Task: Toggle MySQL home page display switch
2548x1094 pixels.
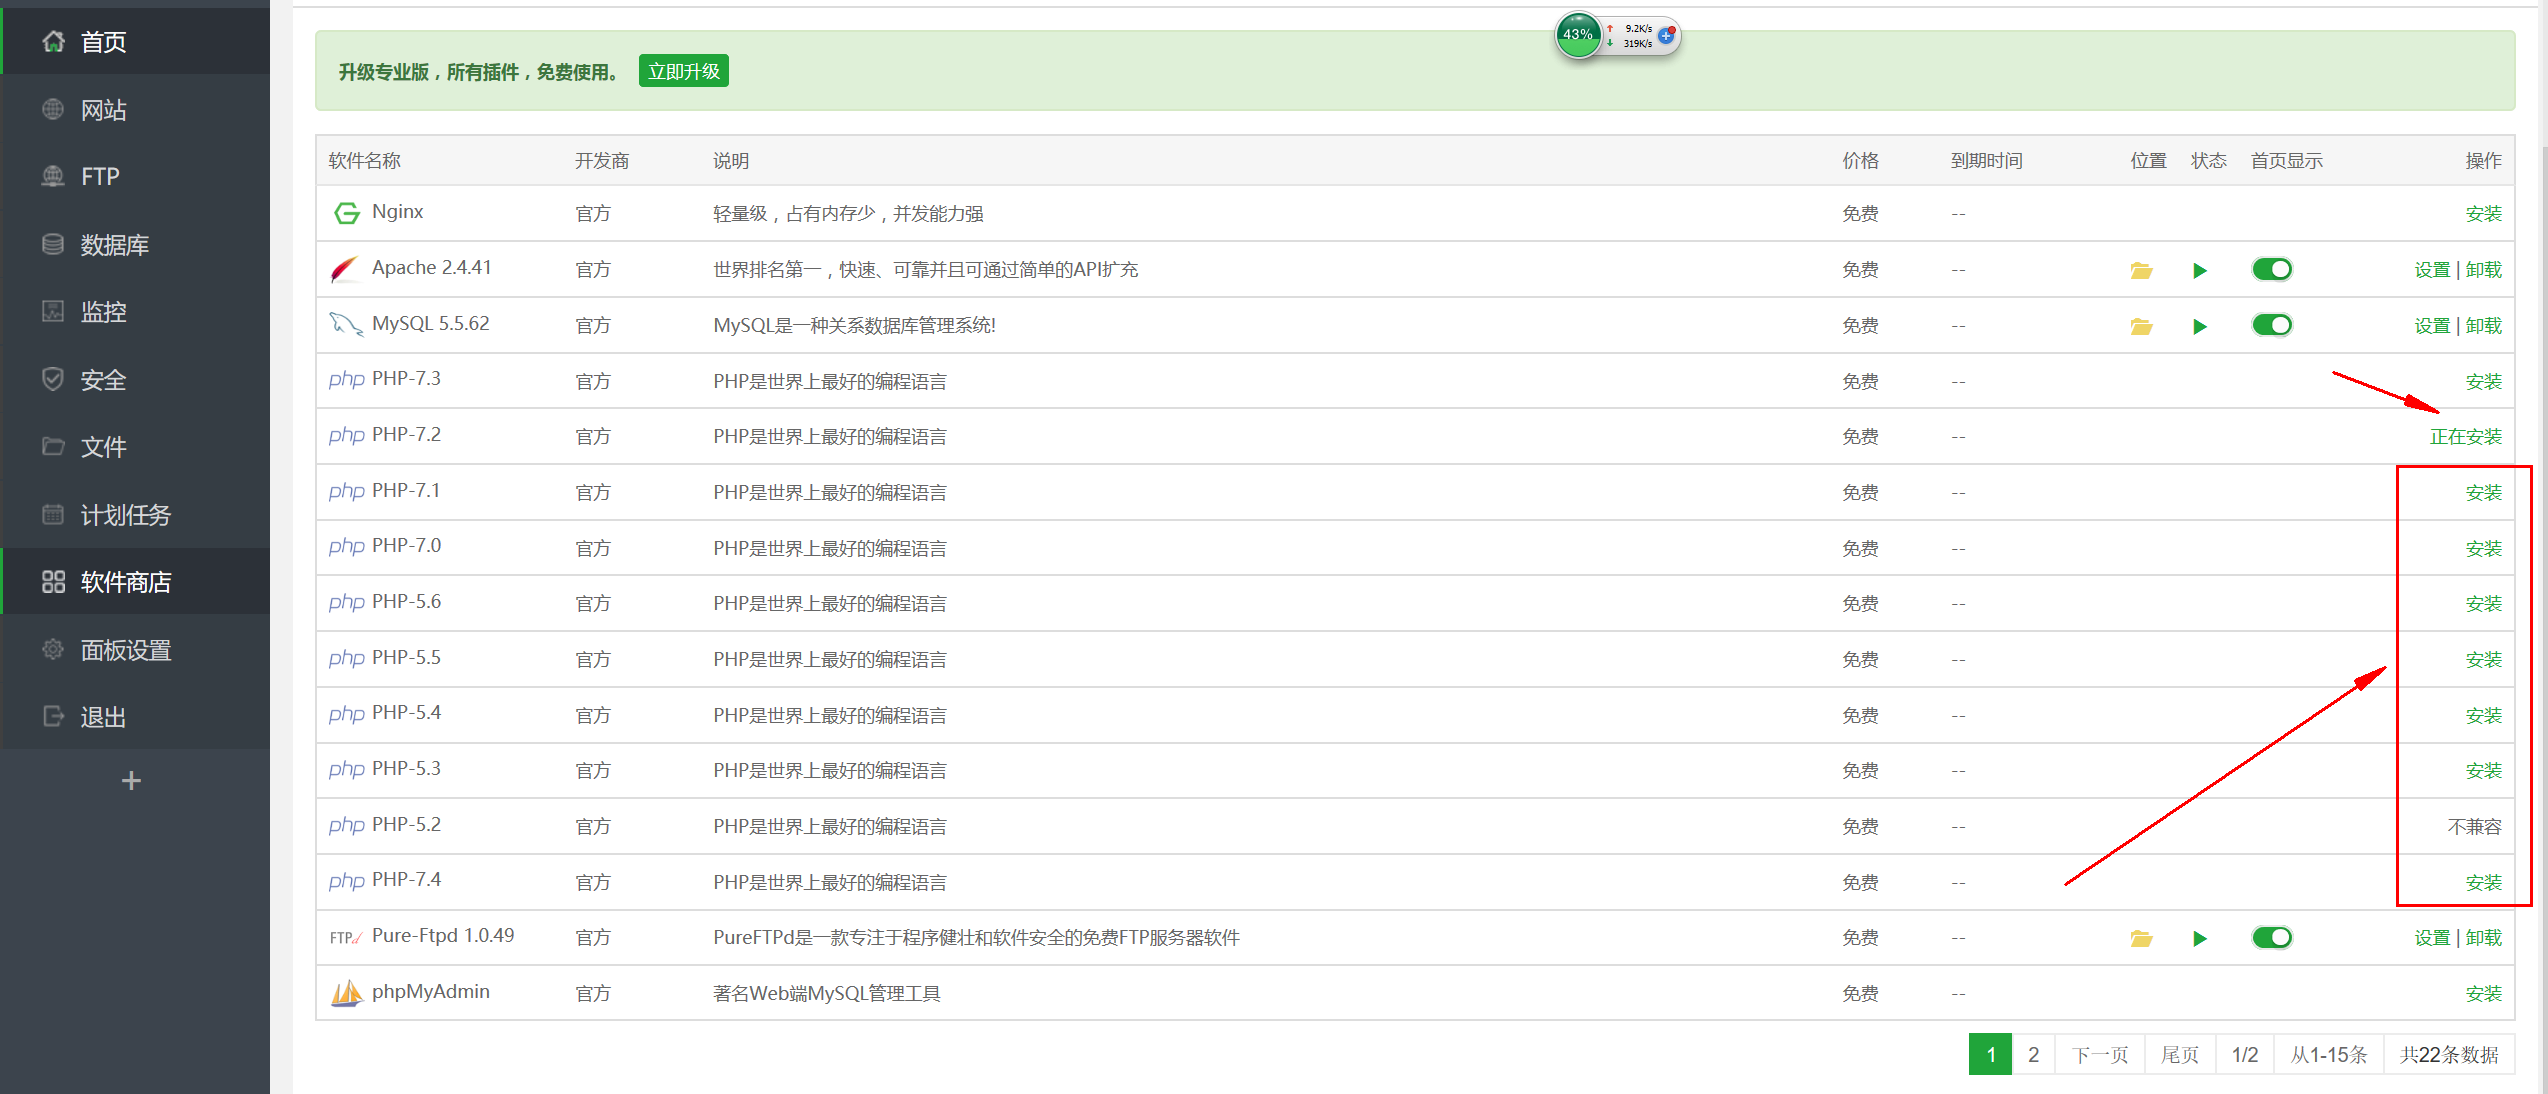Action: pos(2272,325)
